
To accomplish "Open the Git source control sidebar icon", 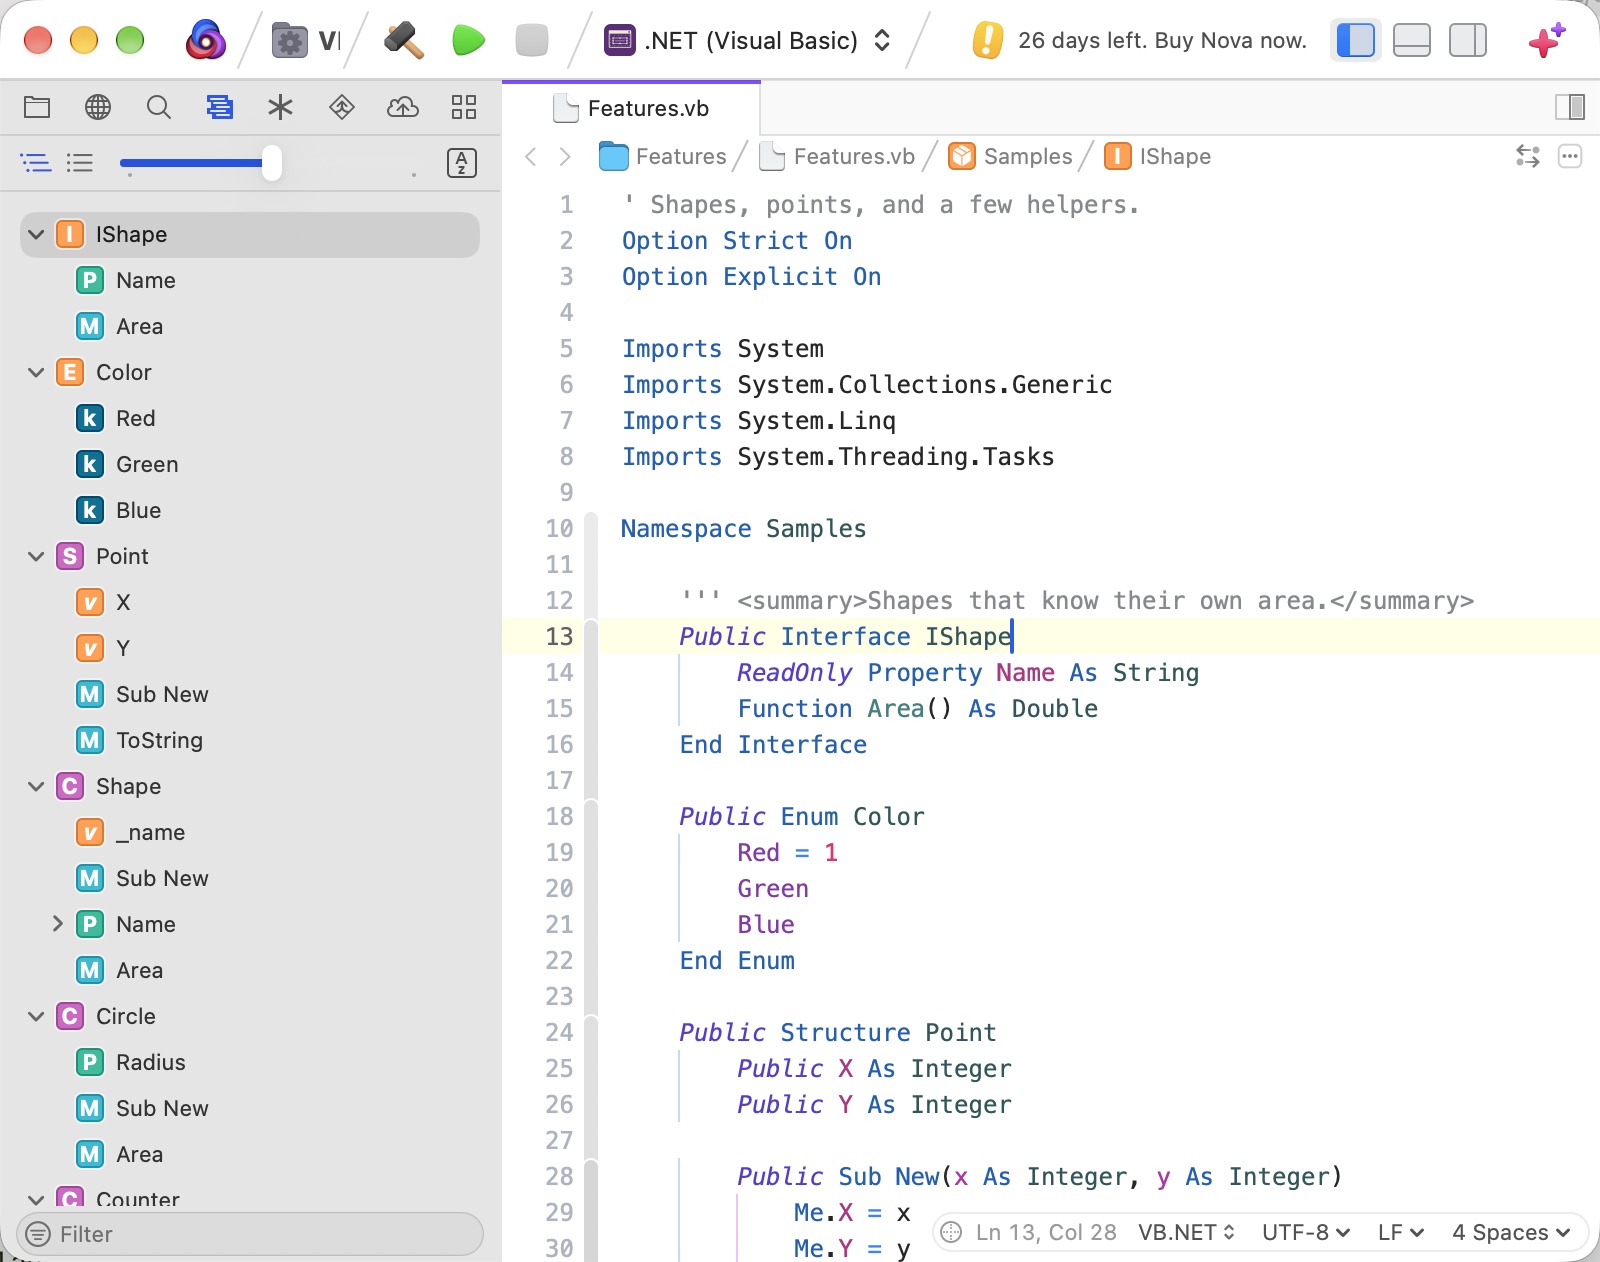I will pos(342,107).
